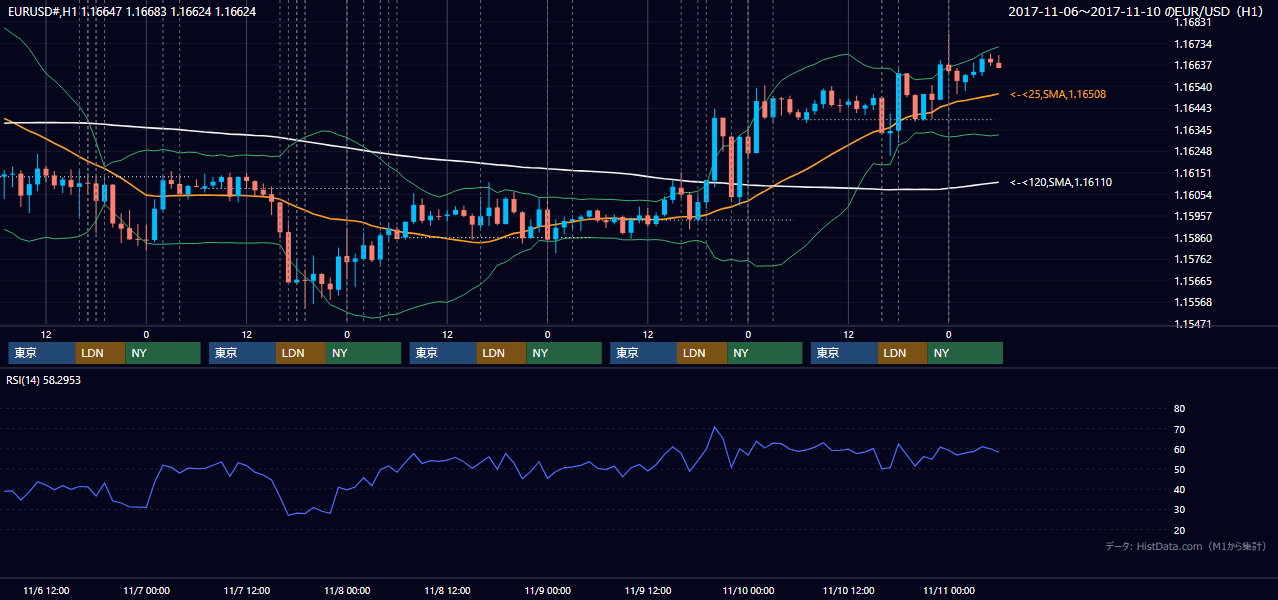This screenshot has height=600, width=1278.
Task: Click the 25 SMA 1.16508 label
Action: click(x=1058, y=94)
